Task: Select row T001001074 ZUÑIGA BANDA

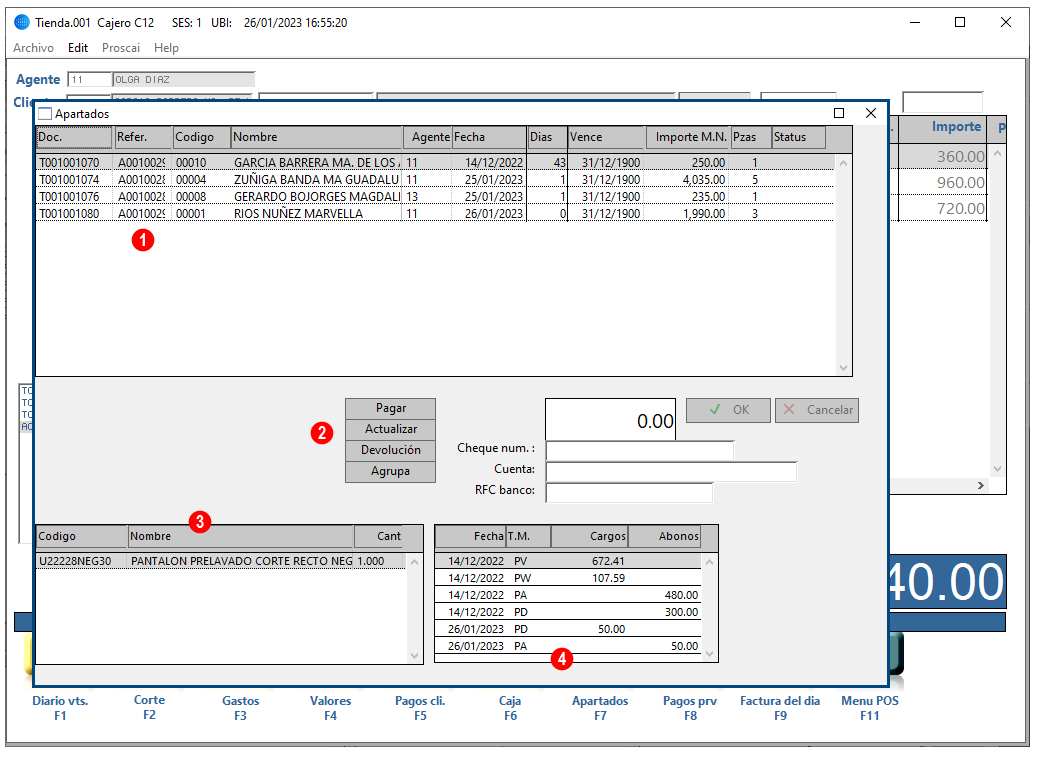Action: pyautogui.click(x=434, y=180)
